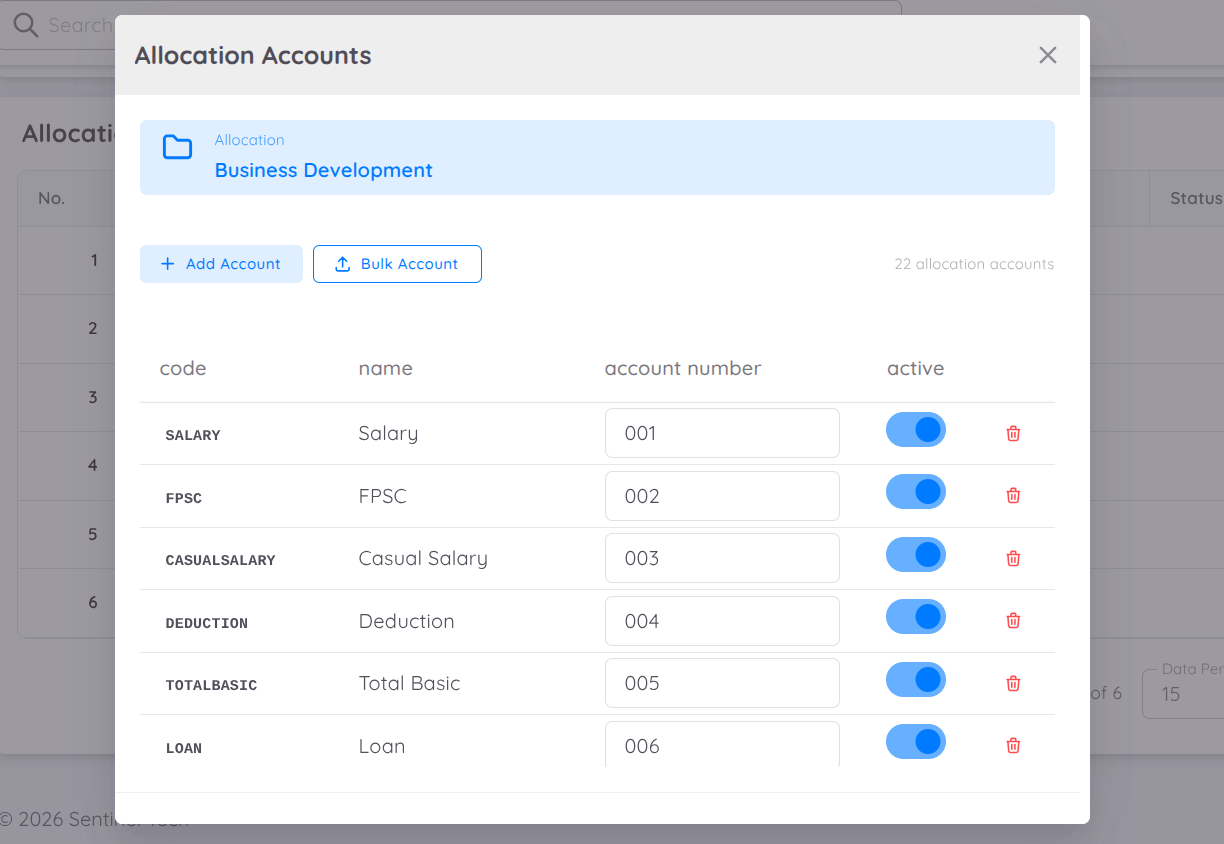This screenshot has height=844, width=1224.
Task: Delete the Salary account row
Action: (1013, 433)
